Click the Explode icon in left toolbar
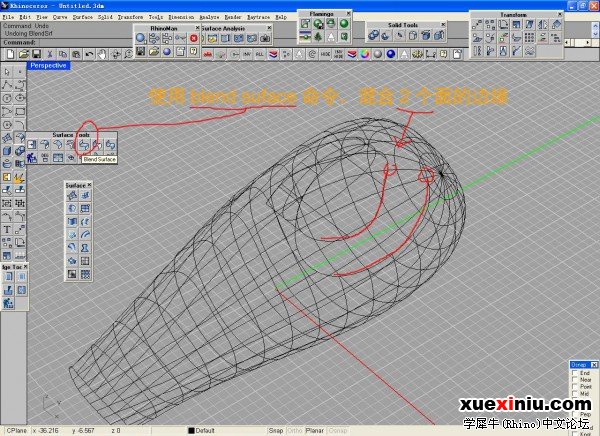This screenshot has height=436, width=600. click(19, 177)
